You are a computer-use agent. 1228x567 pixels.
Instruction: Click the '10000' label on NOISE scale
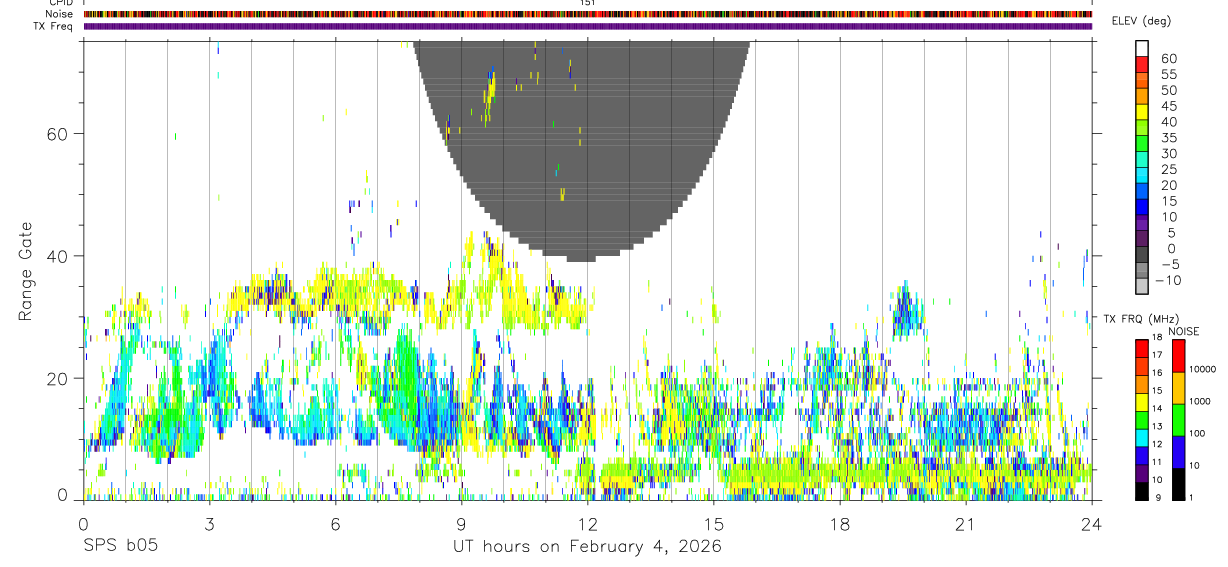point(1201,370)
